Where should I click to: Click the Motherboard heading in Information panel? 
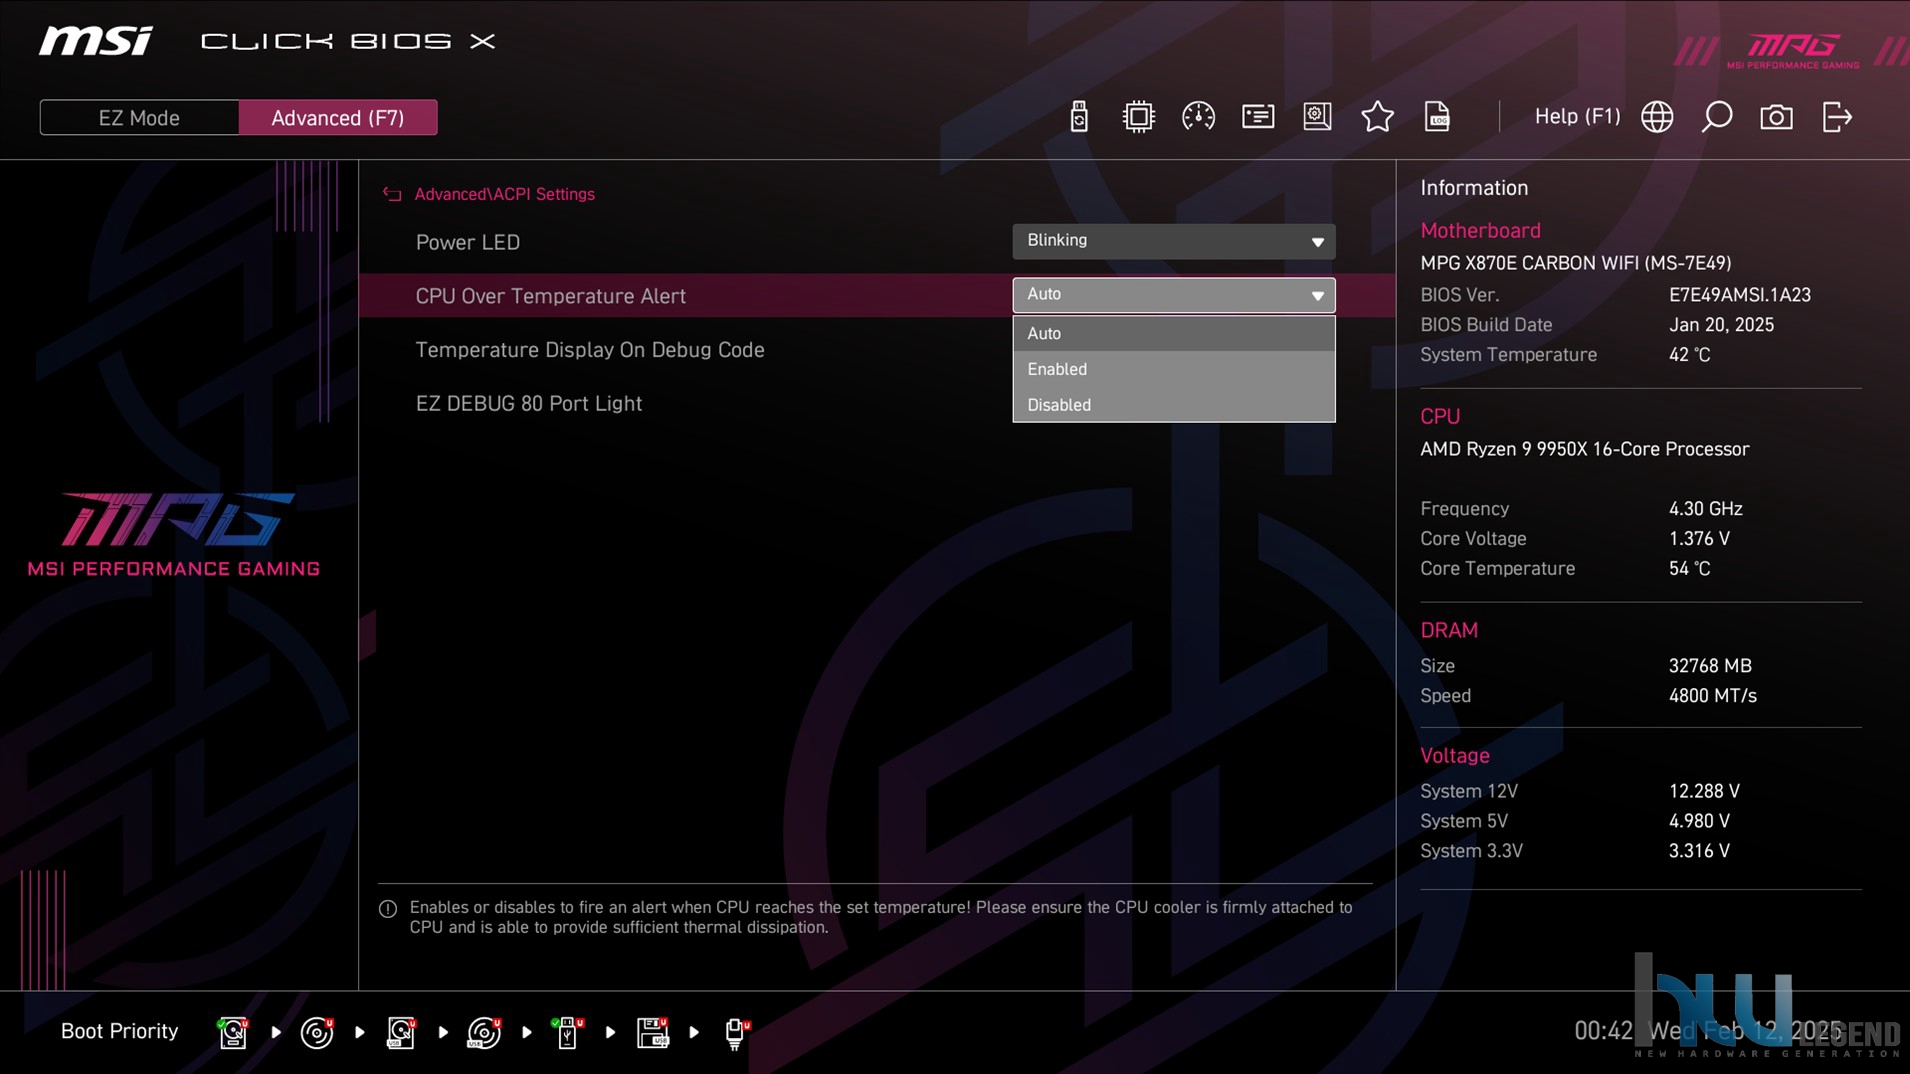click(1480, 231)
